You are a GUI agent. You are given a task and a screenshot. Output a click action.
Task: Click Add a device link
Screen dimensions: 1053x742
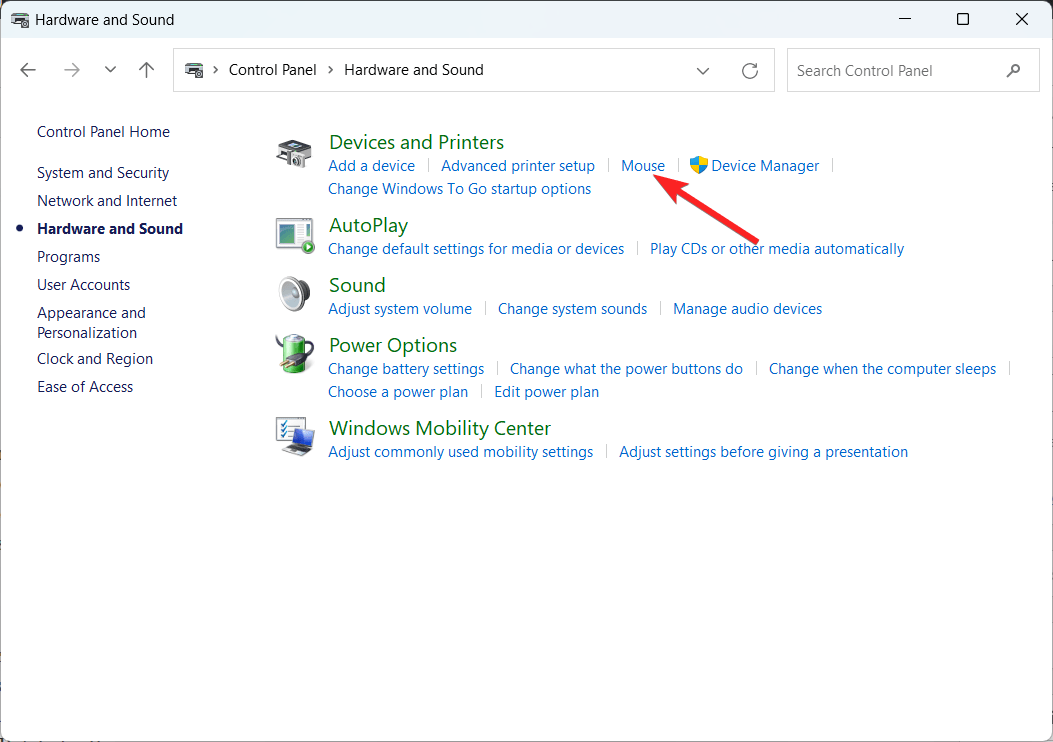click(371, 166)
